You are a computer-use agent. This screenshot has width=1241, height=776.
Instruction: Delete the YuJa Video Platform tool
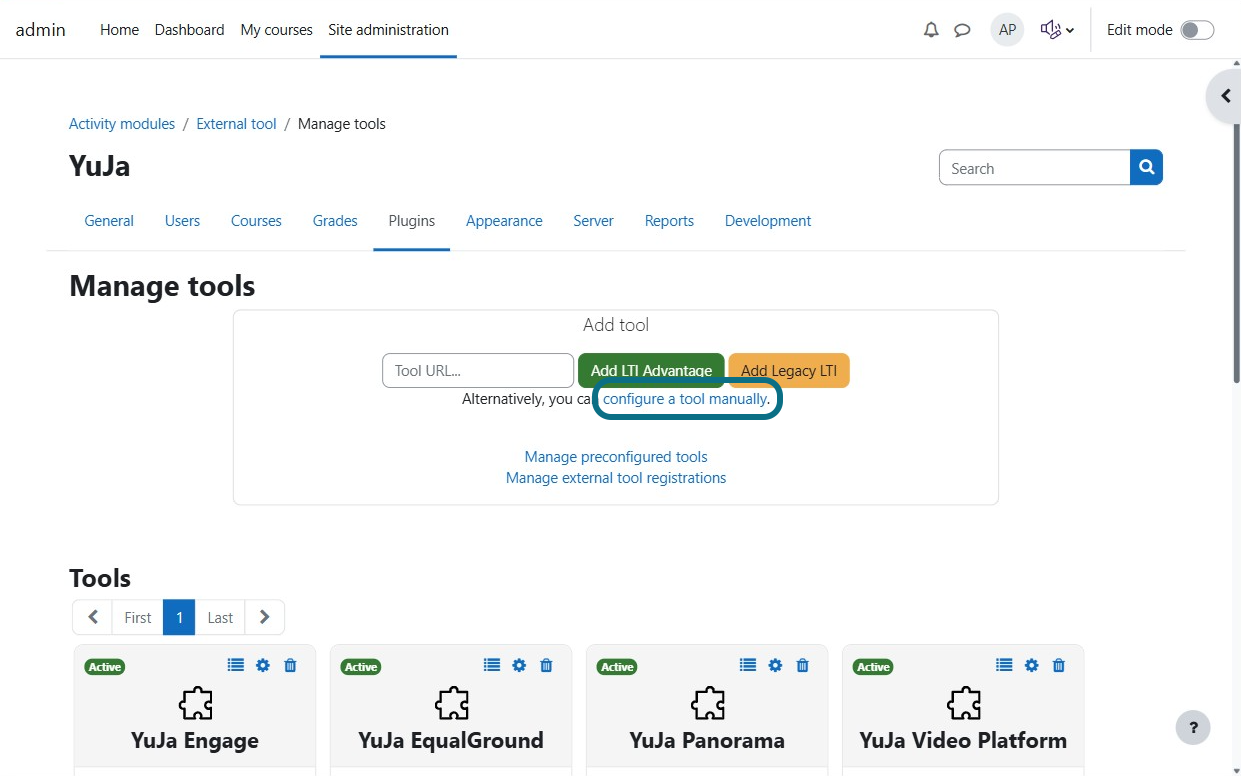click(x=1058, y=665)
